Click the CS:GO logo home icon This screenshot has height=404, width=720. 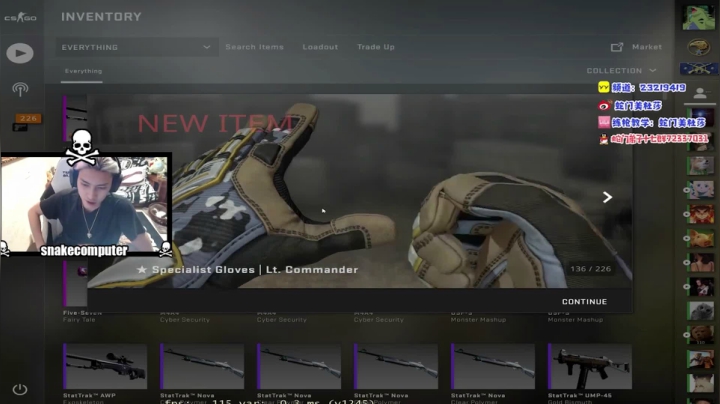pyautogui.click(x=20, y=18)
